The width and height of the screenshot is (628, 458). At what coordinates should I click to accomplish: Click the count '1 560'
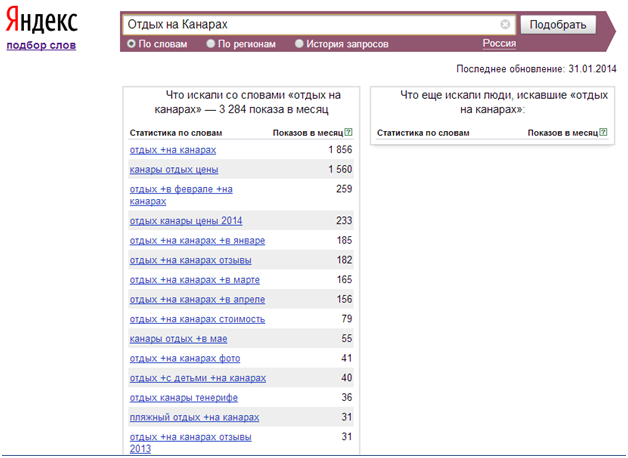click(340, 169)
